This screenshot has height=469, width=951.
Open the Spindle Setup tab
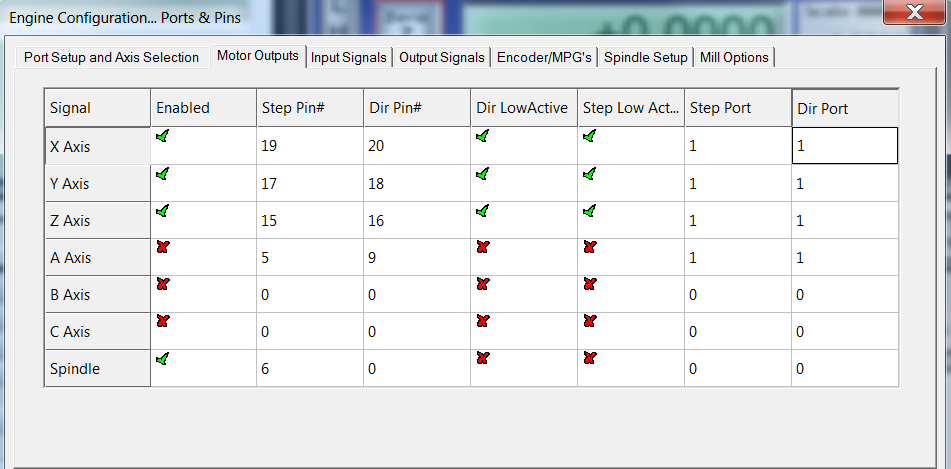(646, 58)
